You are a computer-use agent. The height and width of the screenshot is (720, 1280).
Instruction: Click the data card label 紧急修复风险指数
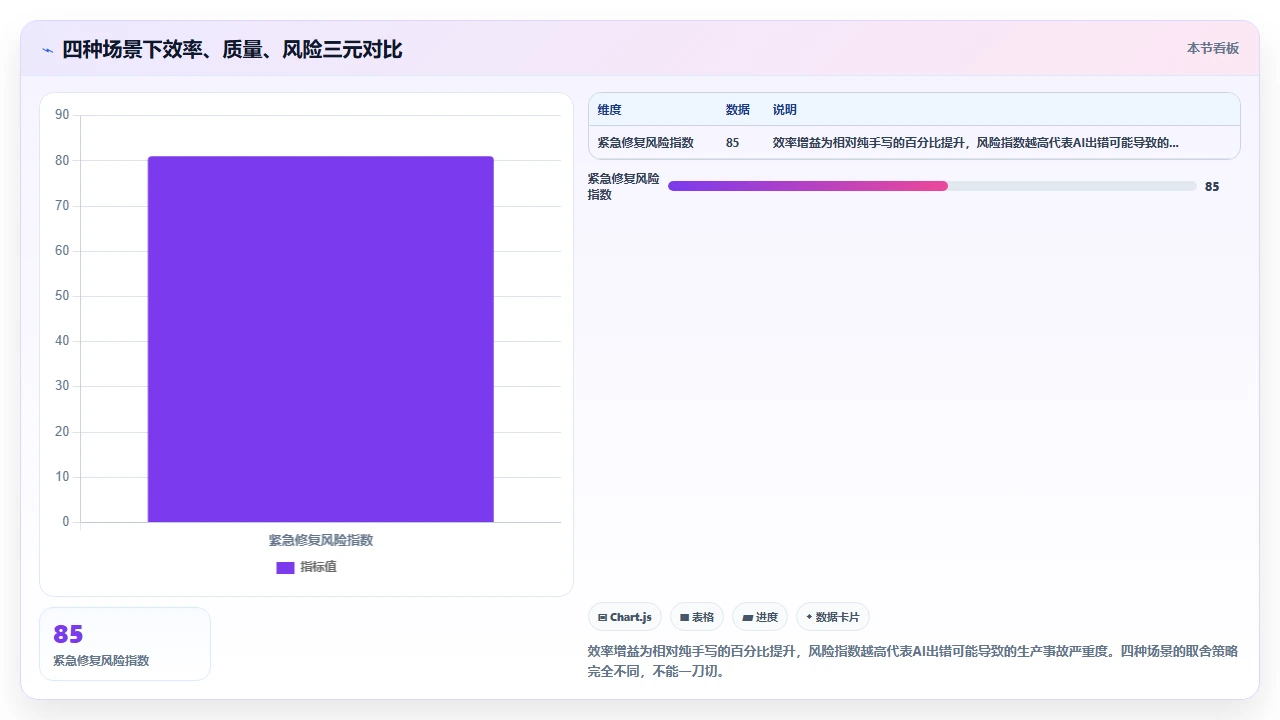tap(101, 661)
